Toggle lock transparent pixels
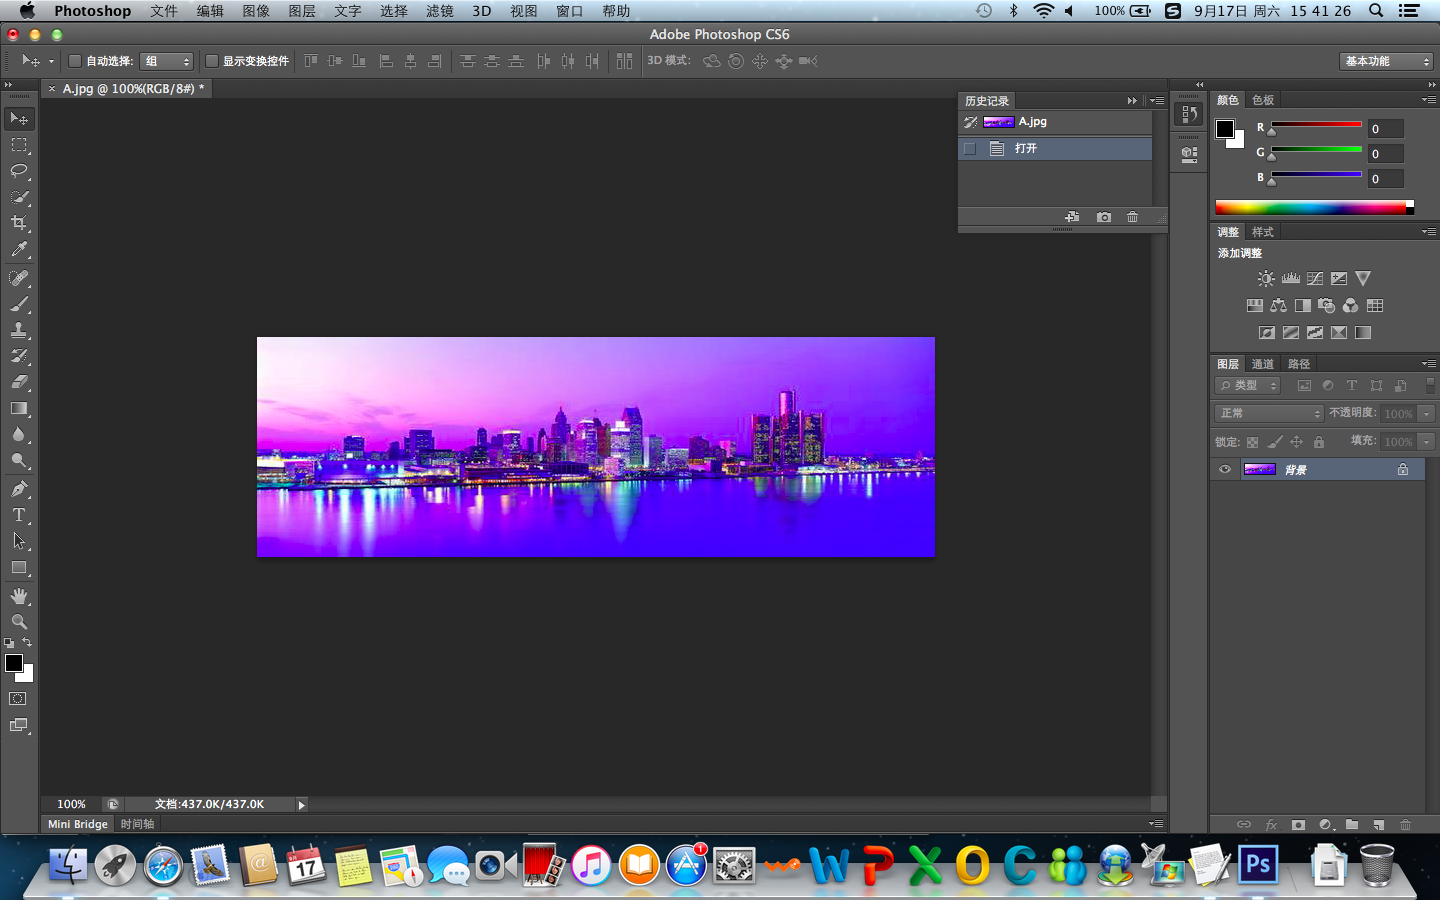 point(1252,442)
